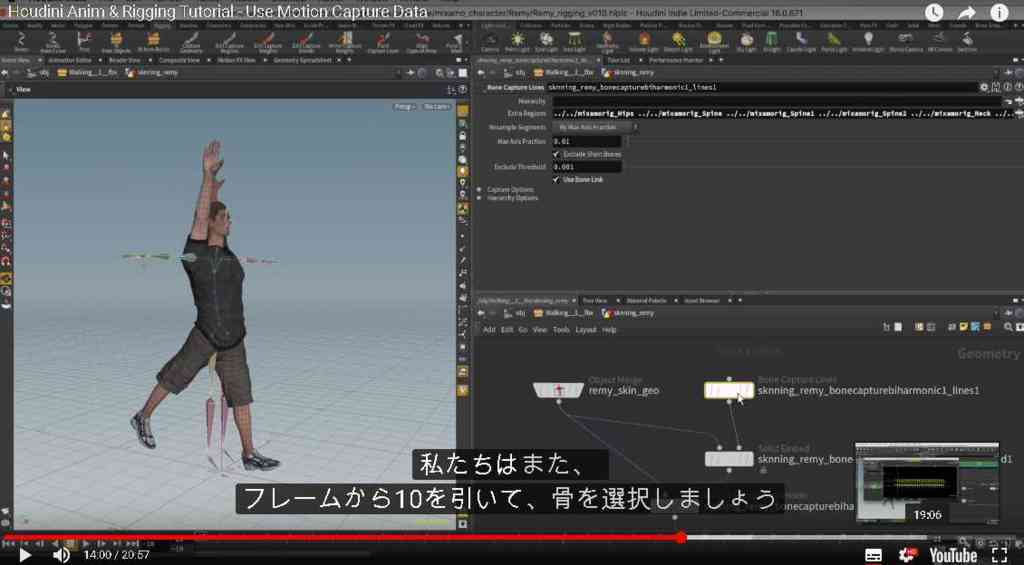Screen dimensions: 1024x565
Task: Select the Sky Light shelf tool
Action: (x=746, y=42)
